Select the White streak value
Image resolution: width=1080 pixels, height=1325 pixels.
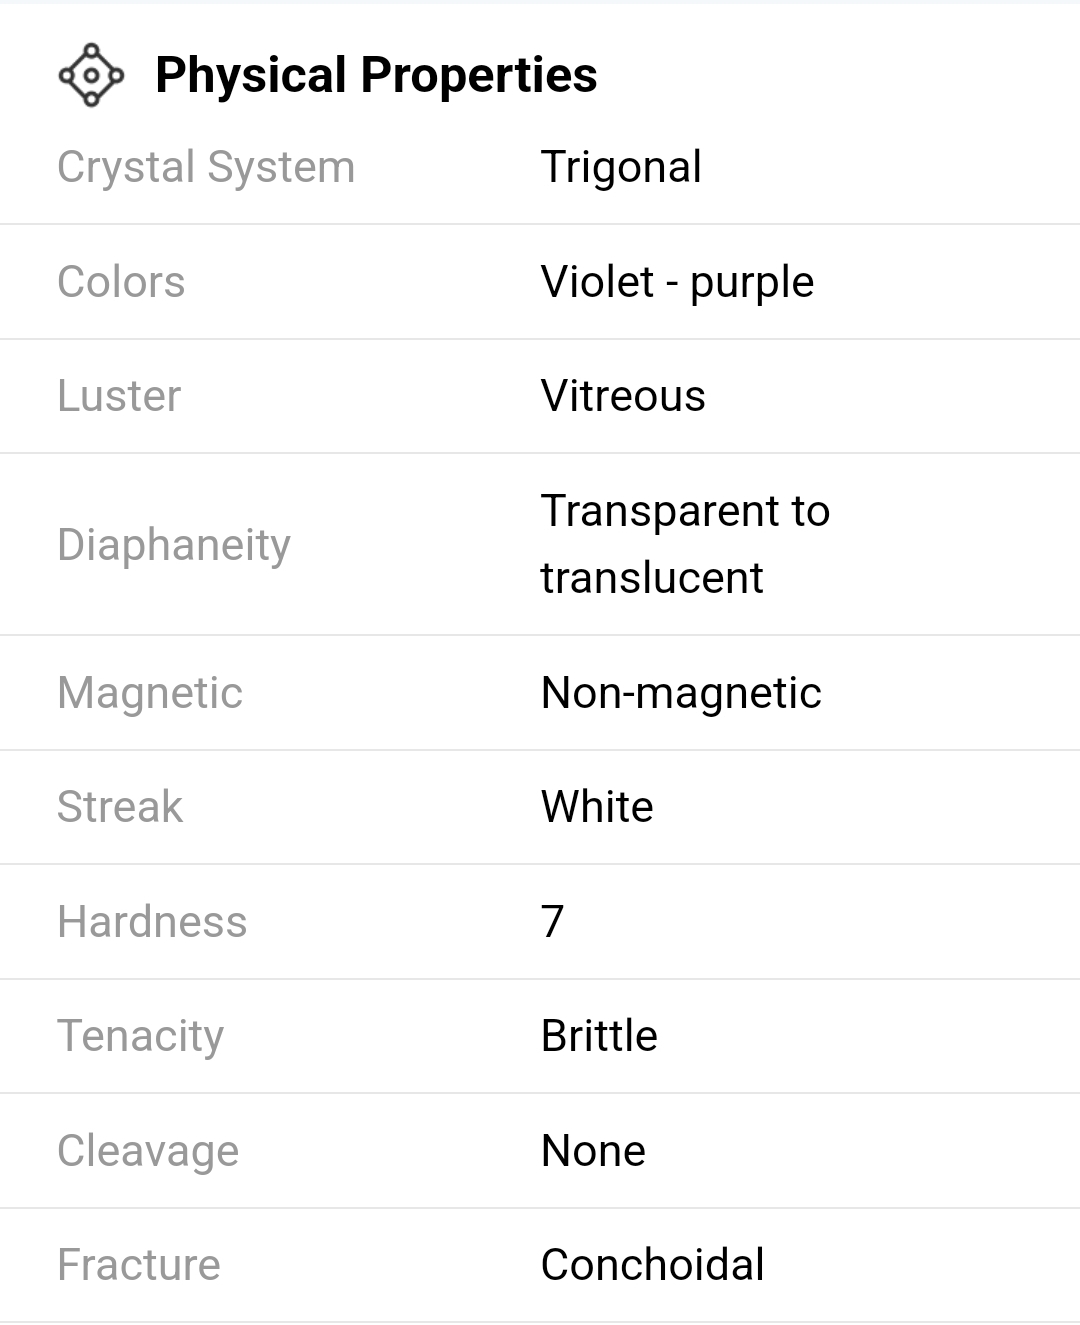(x=597, y=807)
